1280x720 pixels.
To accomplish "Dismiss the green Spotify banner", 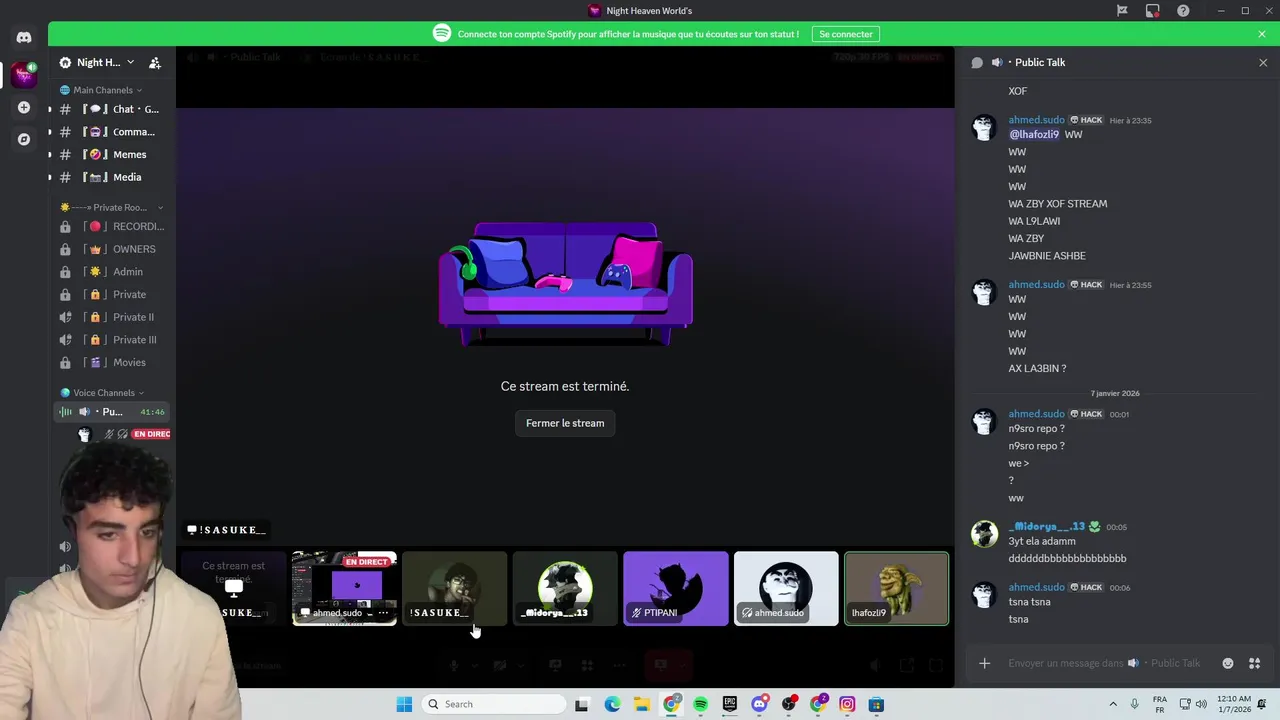I will 1262,34.
